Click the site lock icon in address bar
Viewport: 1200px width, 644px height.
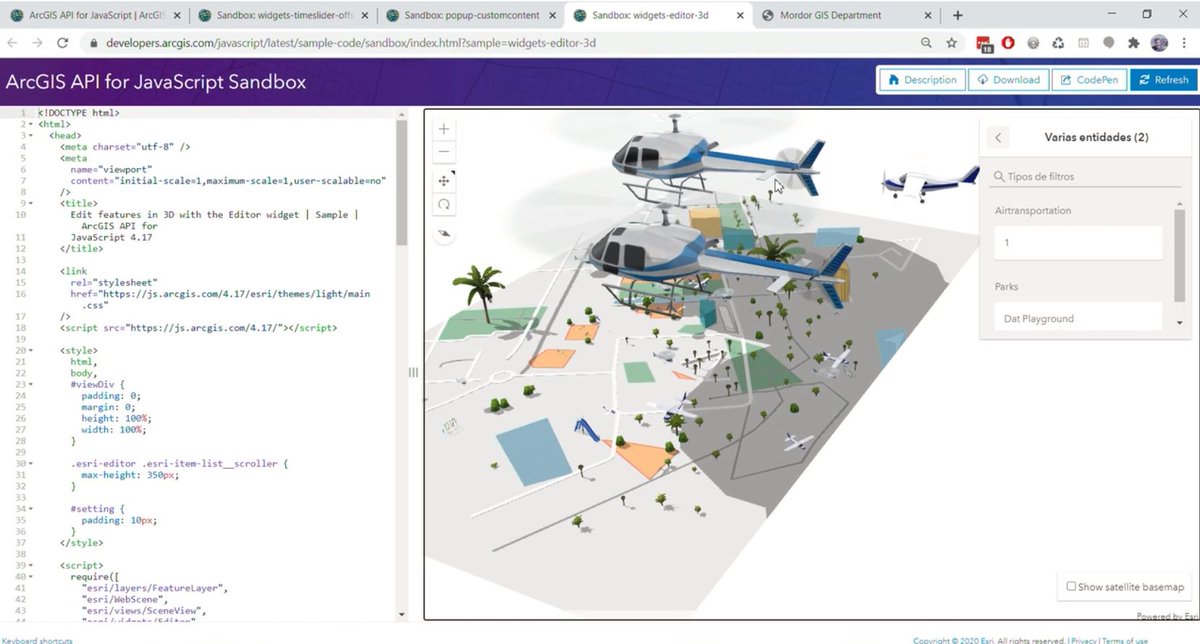click(93, 44)
